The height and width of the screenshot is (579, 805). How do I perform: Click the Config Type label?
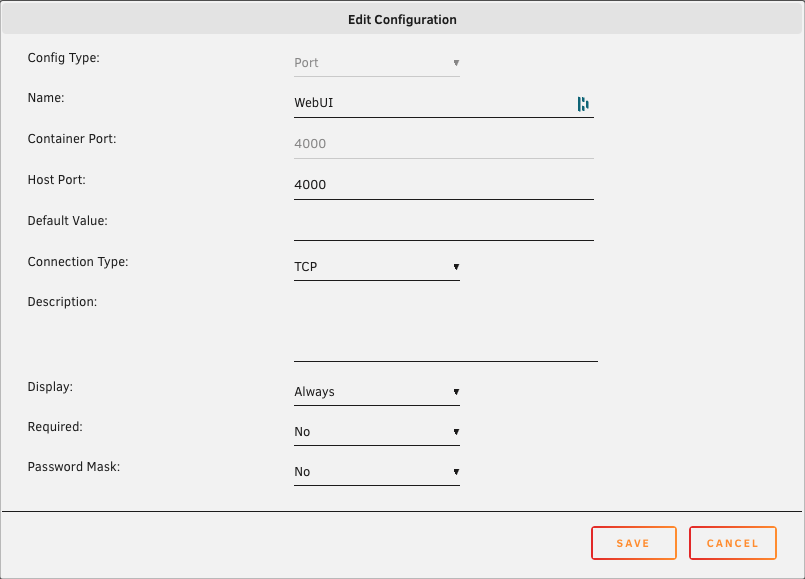(x=64, y=58)
